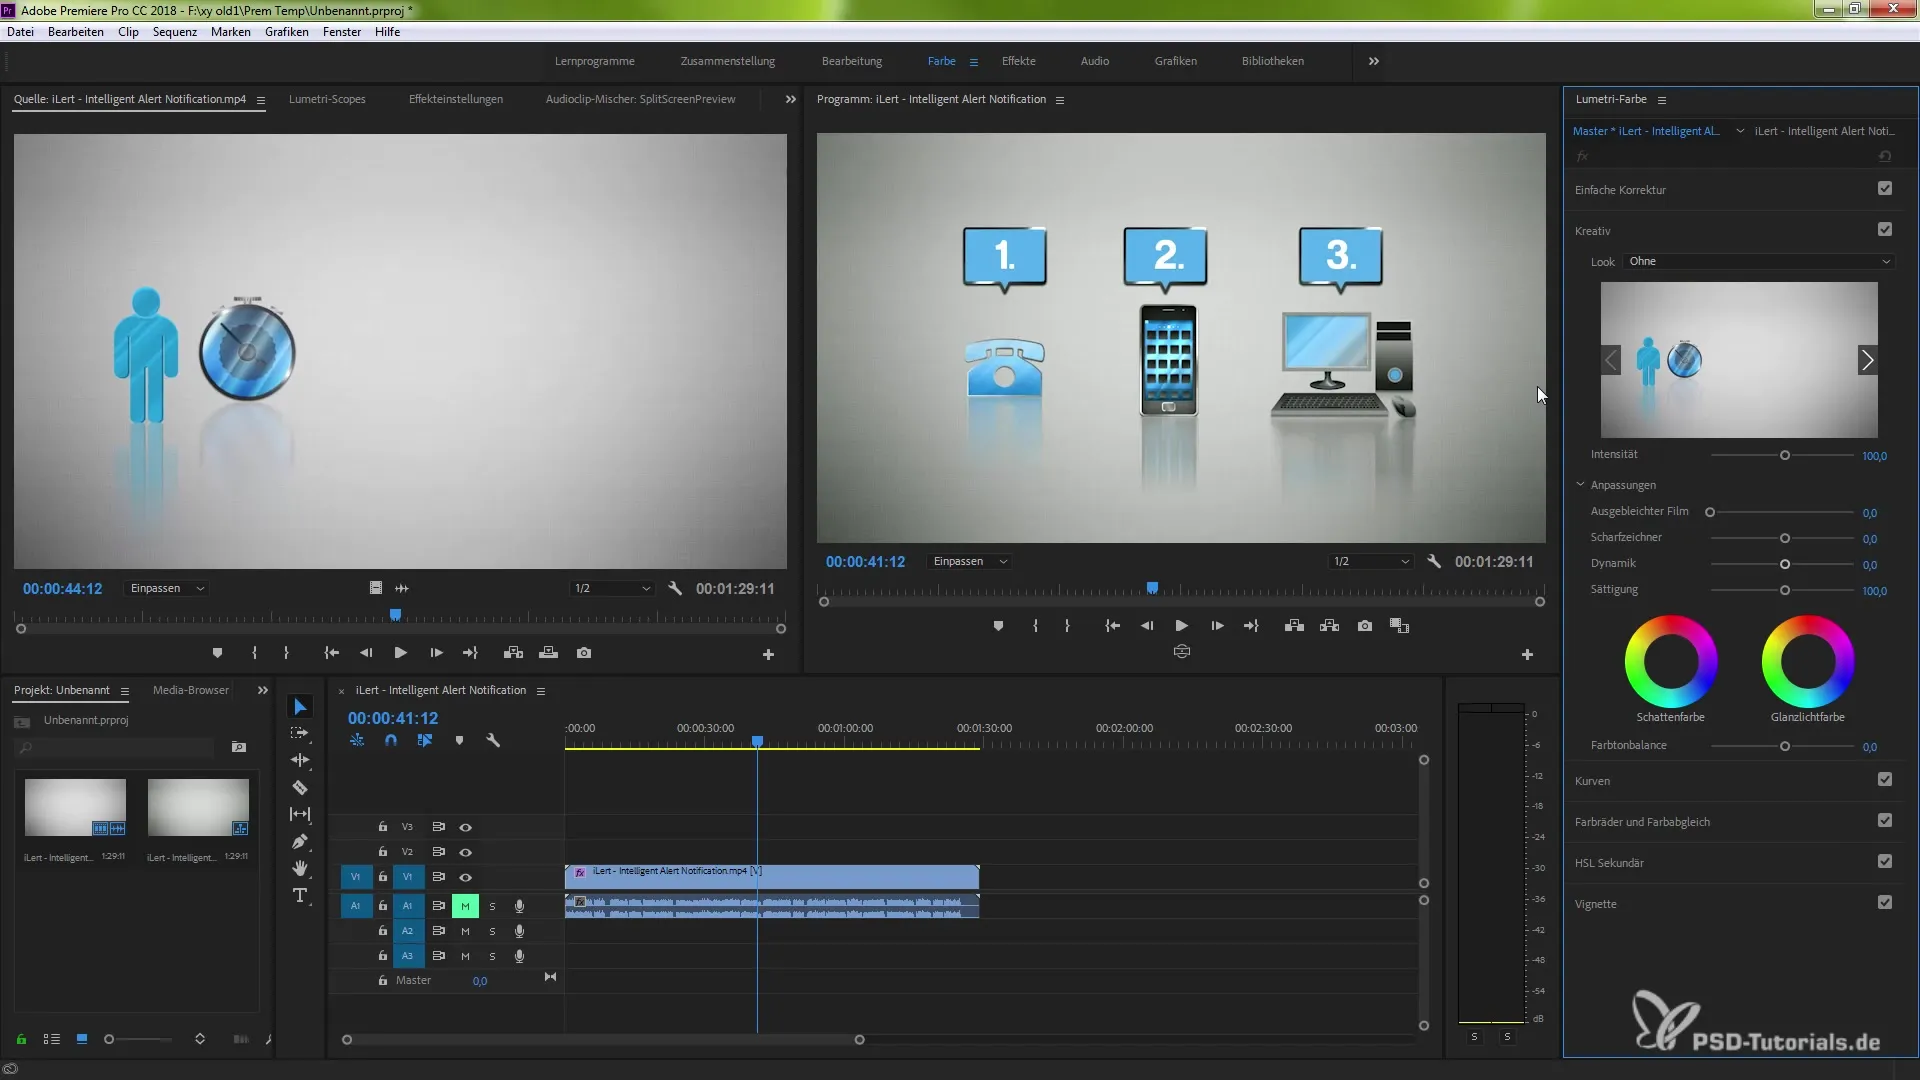Click the Schattenfarbe color wheel

(x=1671, y=662)
